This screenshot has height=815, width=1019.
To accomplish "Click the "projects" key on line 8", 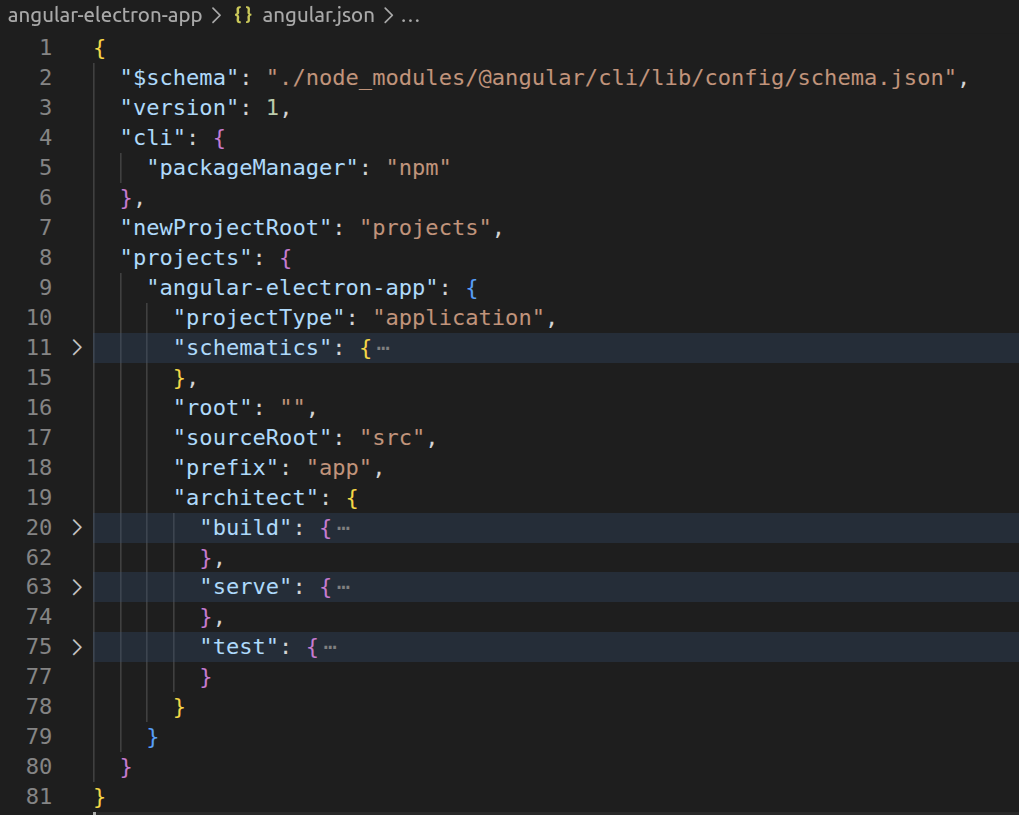I will pos(186,257).
